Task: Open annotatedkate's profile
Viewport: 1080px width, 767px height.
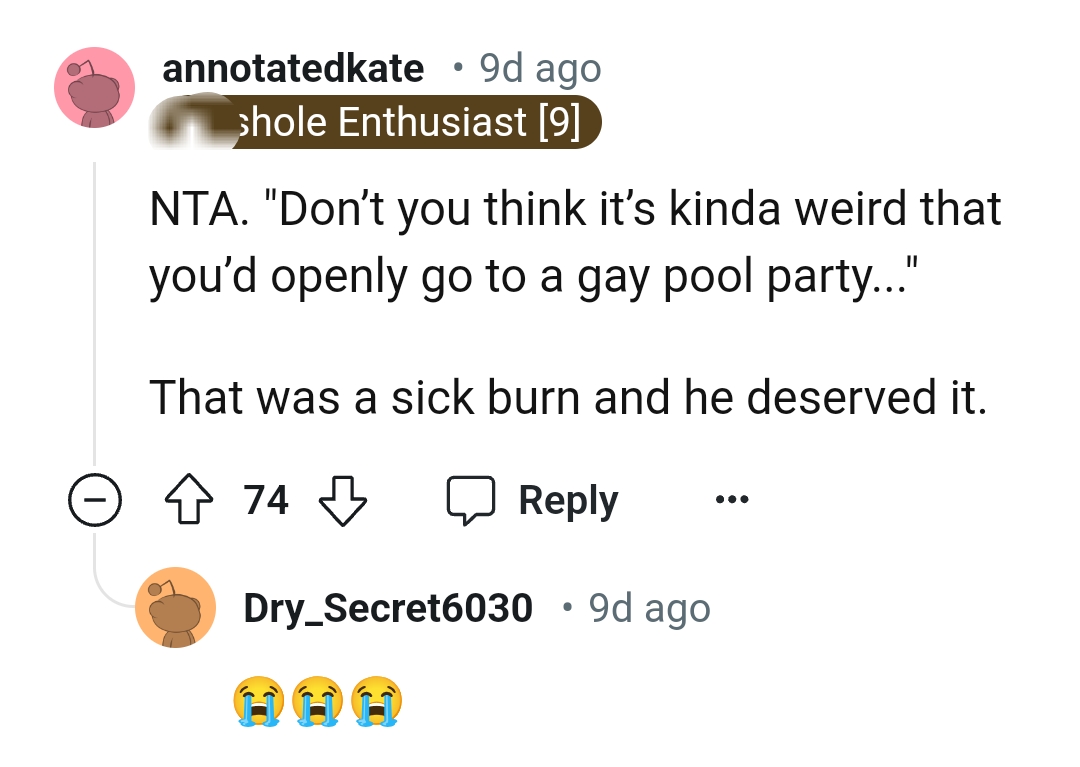Action: tap(295, 68)
